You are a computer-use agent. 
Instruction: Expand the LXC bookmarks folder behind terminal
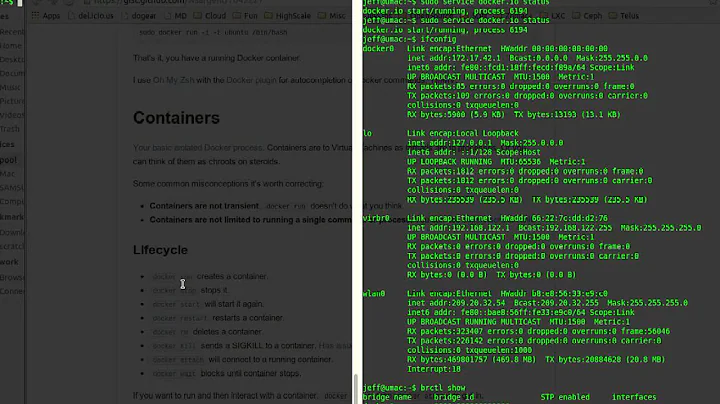553,16
